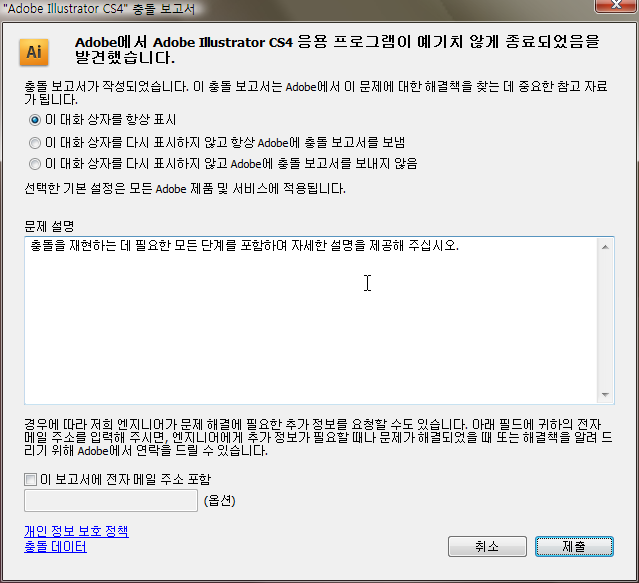Click inside the 문제 설명 text area
Viewport: 639px width, 583px height.
point(311,321)
